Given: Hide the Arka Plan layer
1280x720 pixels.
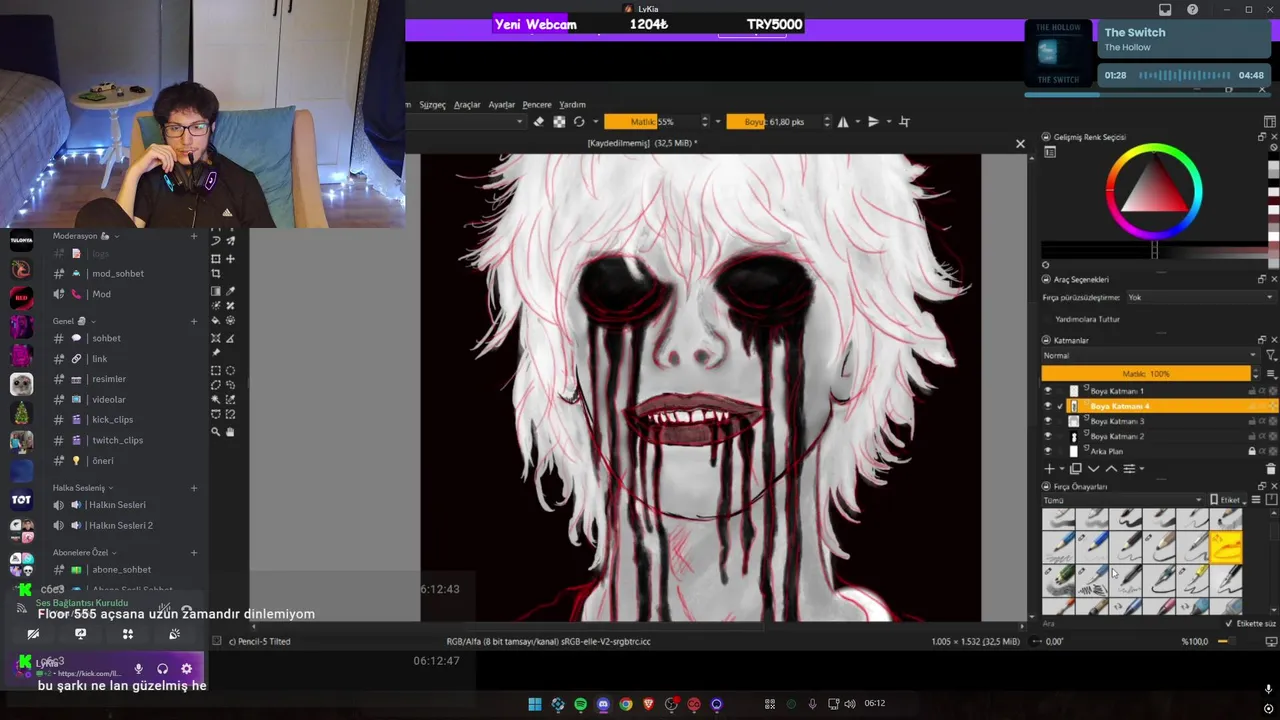Looking at the screenshot, I should pyautogui.click(x=1047, y=451).
